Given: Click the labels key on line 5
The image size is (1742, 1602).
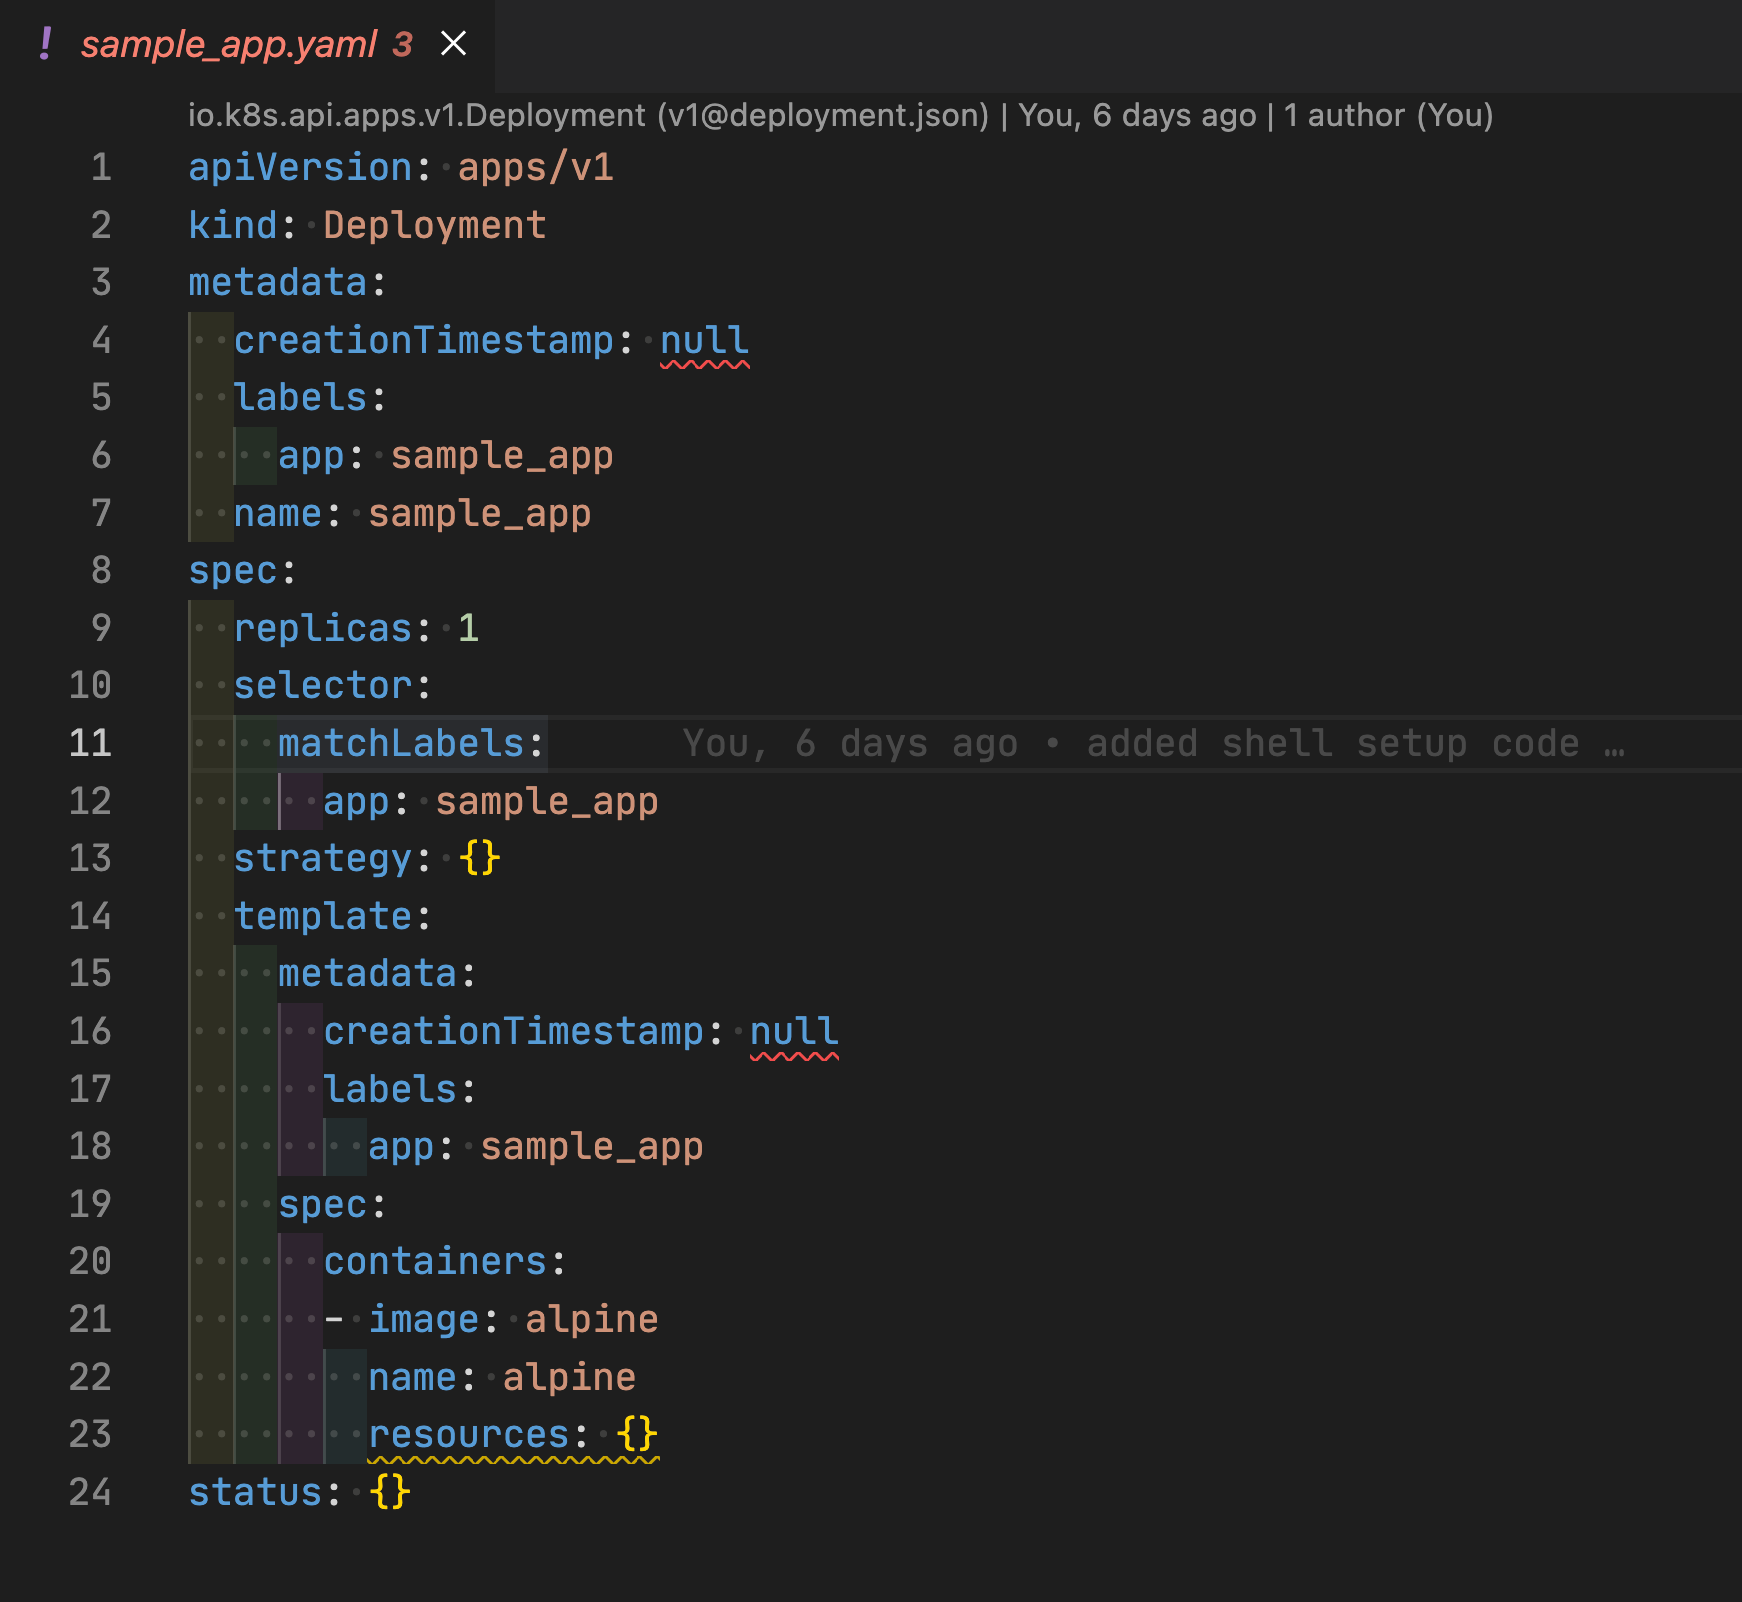Looking at the screenshot, I should pyautogui.click(x=300, y=397).
